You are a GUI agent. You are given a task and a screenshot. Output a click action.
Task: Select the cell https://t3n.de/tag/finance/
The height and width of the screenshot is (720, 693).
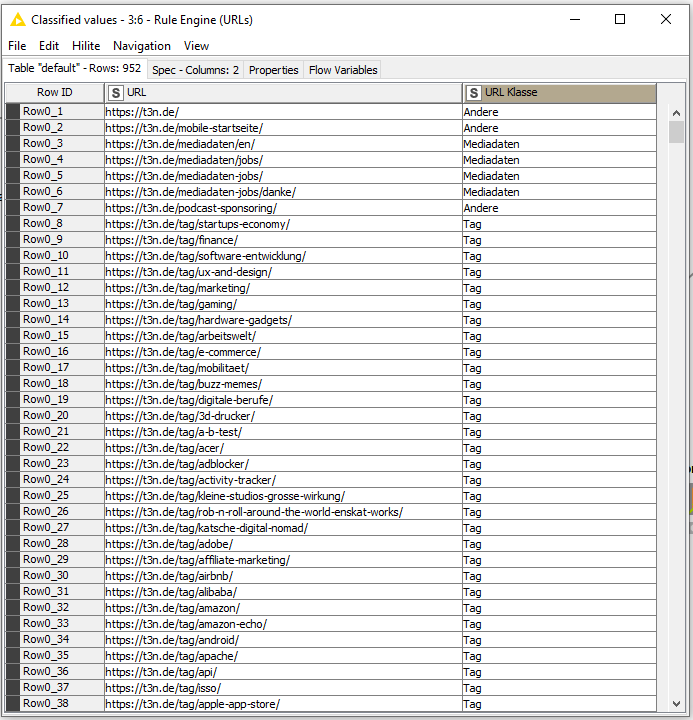[x=283, y=240]
